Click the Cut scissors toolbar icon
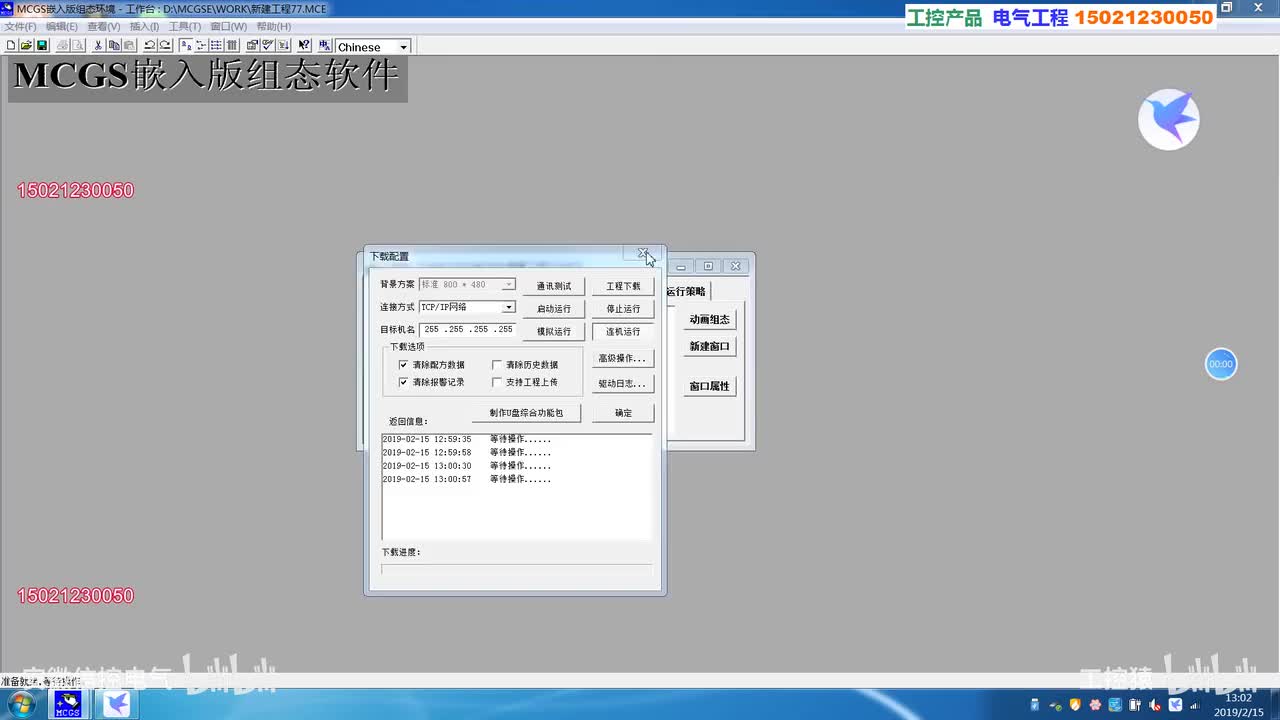1280x720 pixels. (97, 46)
